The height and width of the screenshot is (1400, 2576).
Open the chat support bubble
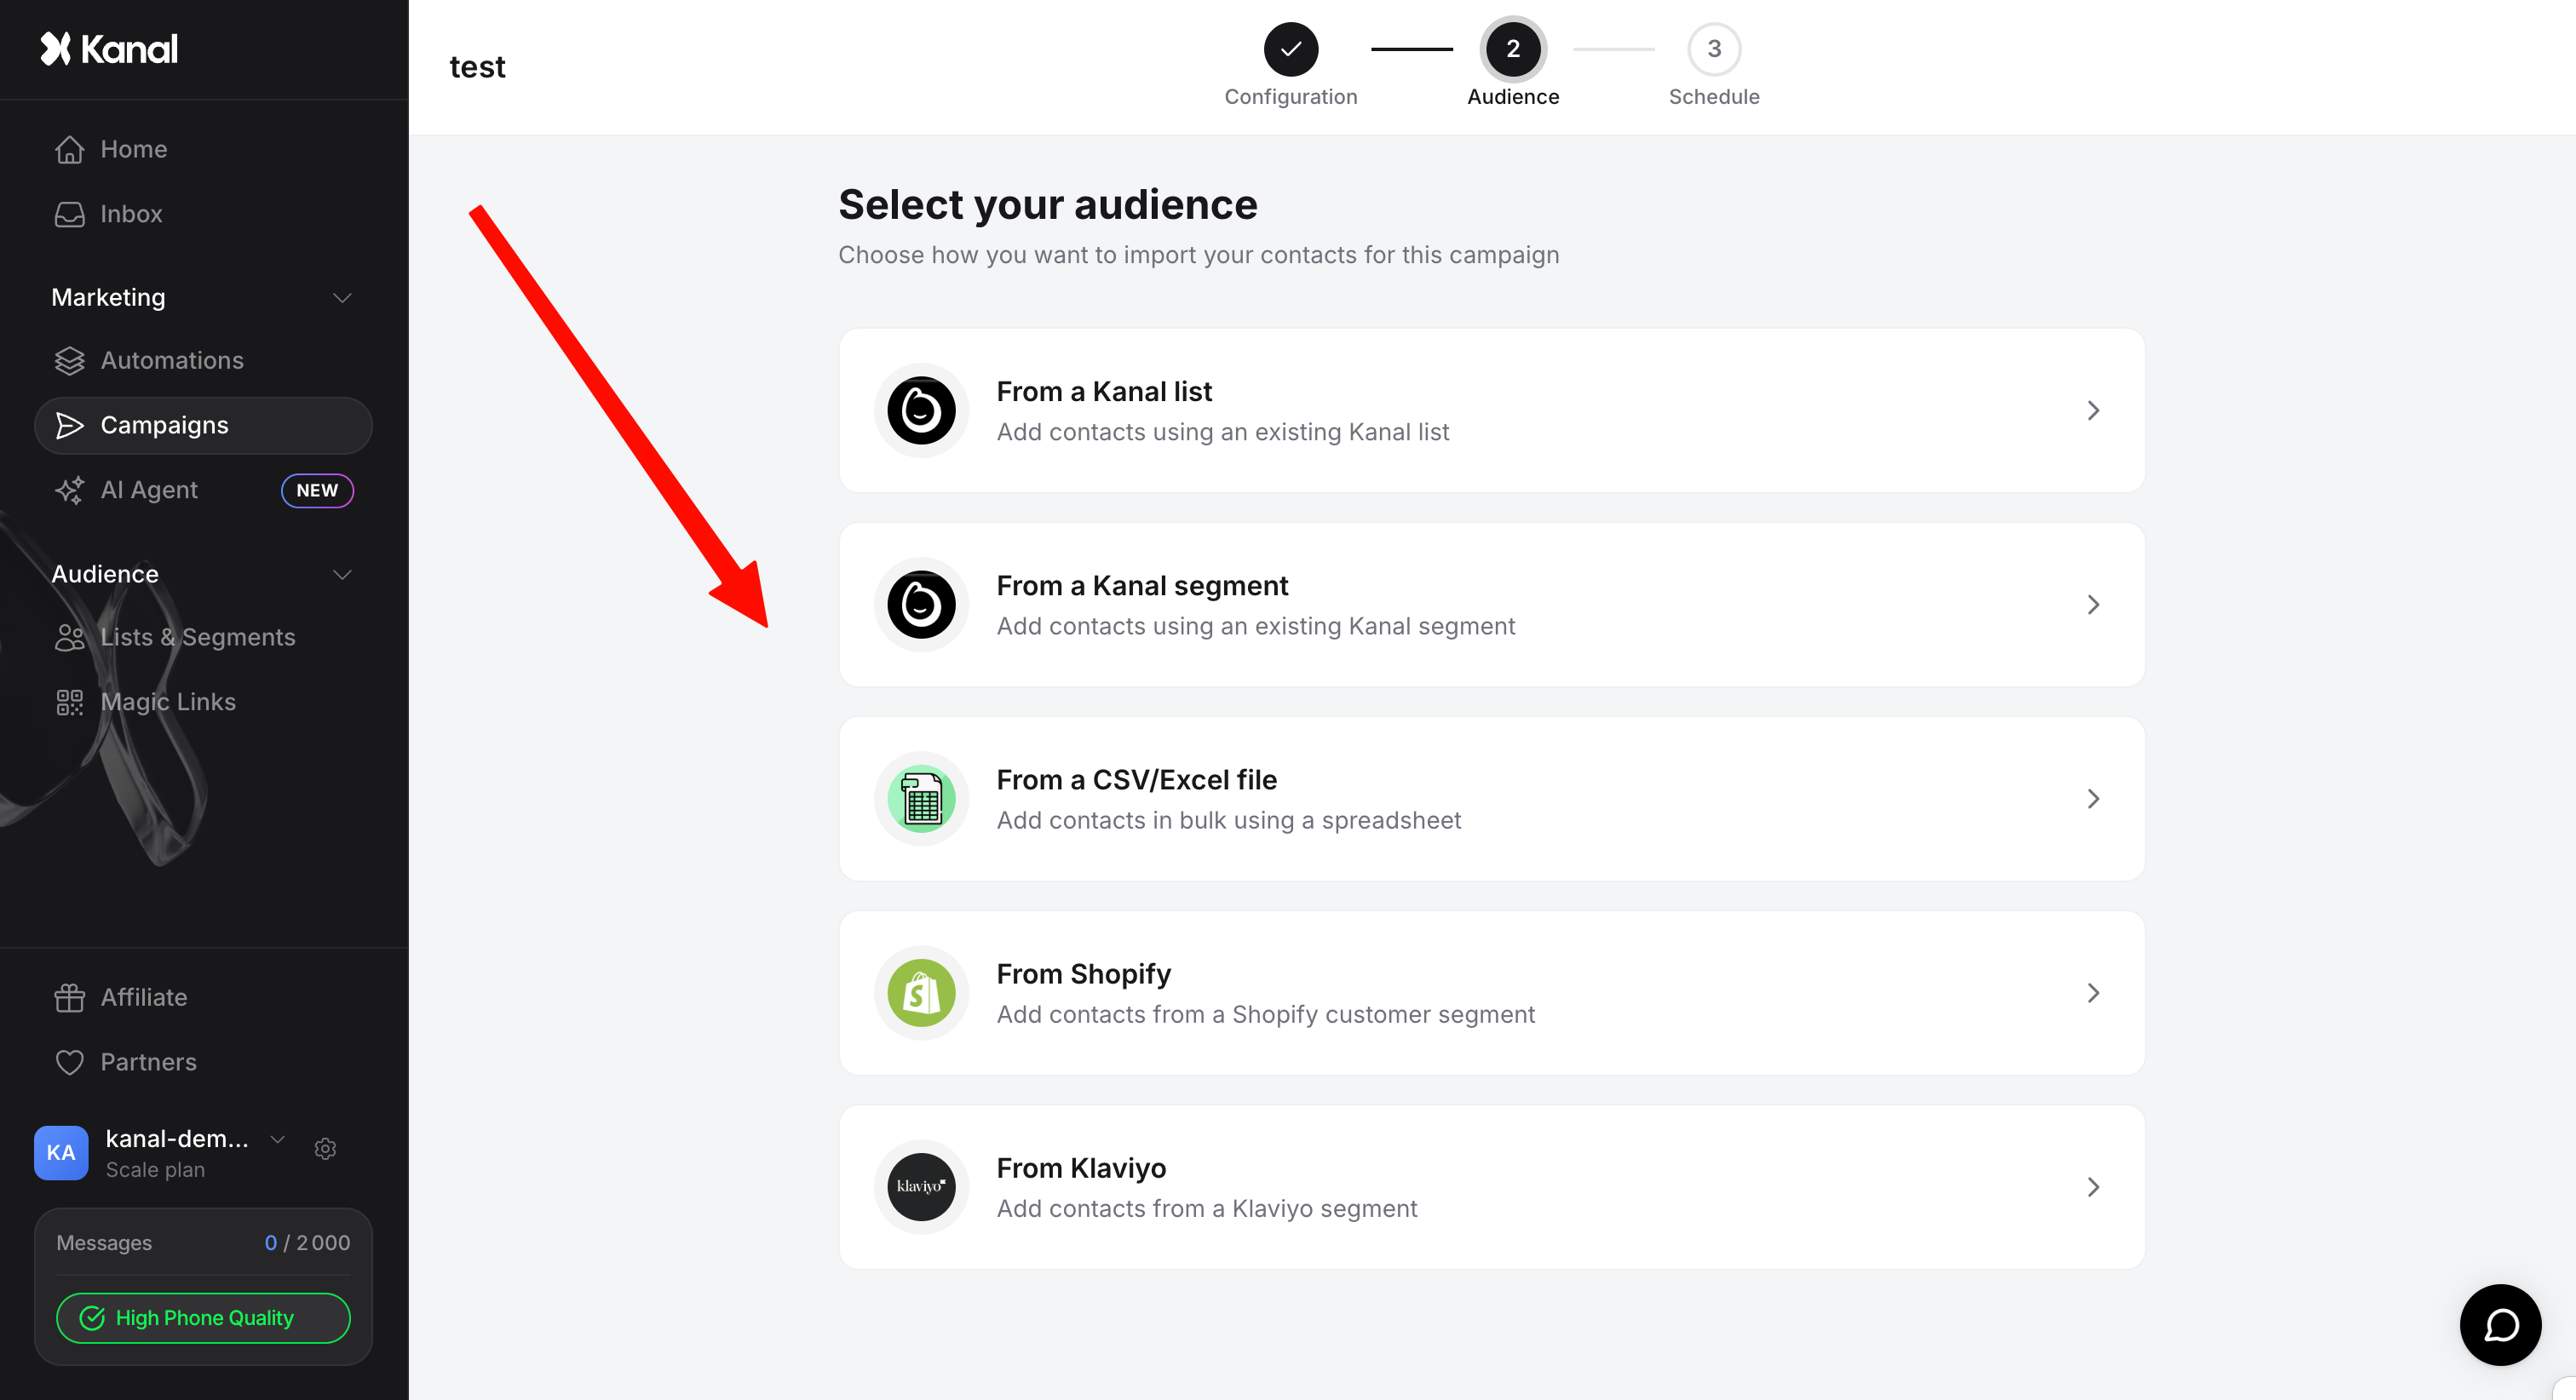tap(2500, 1325)
